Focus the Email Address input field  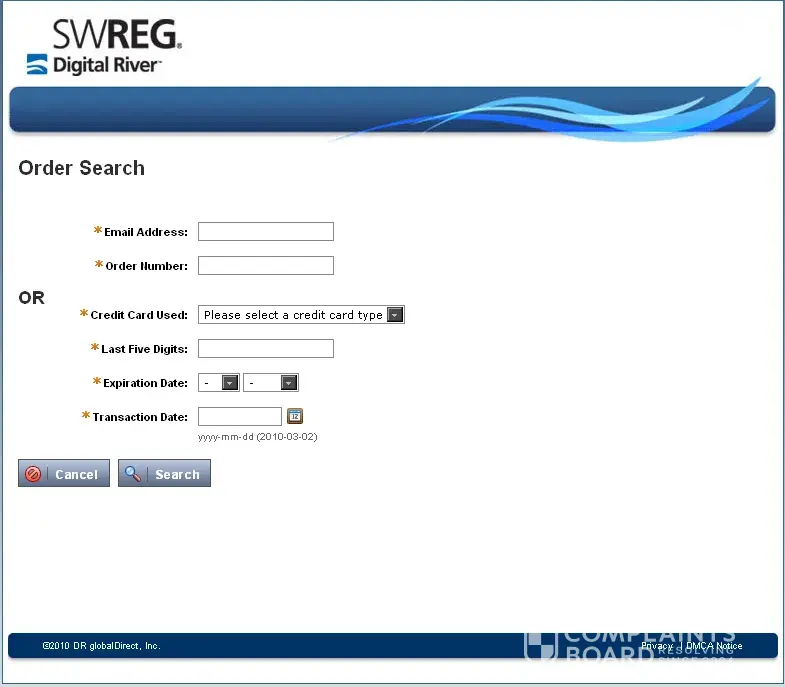(x=266, y=231)
